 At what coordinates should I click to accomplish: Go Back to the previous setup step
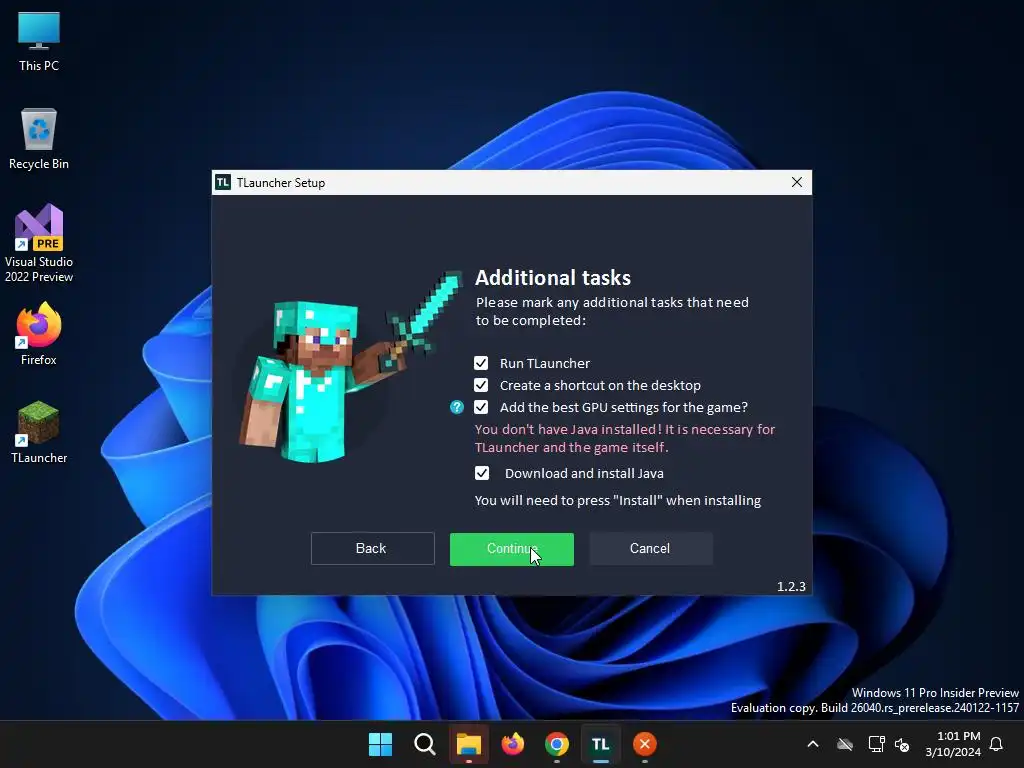click(x=372, y=549)
